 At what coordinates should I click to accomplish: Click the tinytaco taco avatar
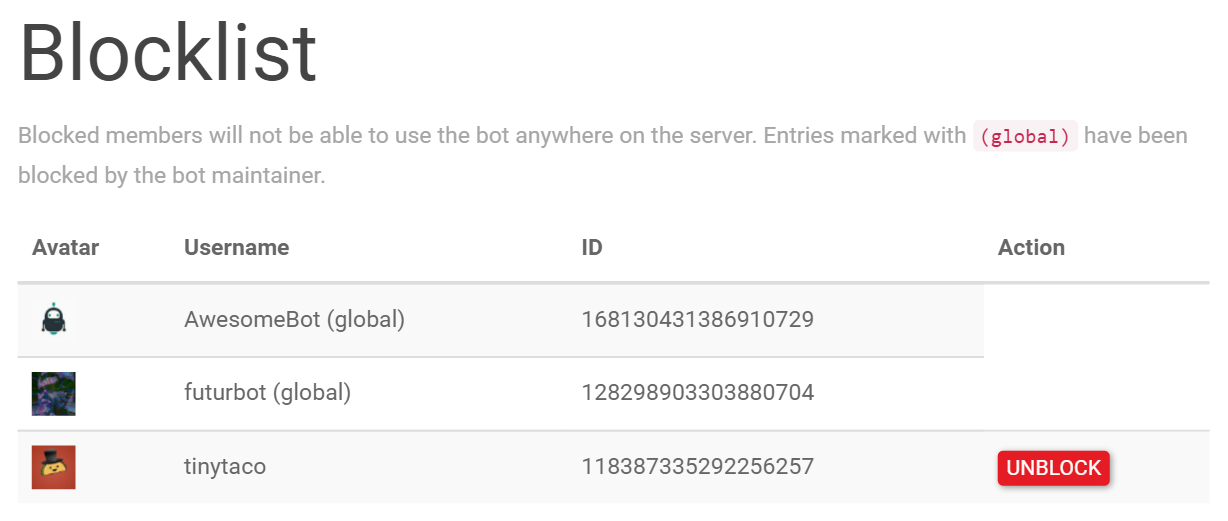54,467
